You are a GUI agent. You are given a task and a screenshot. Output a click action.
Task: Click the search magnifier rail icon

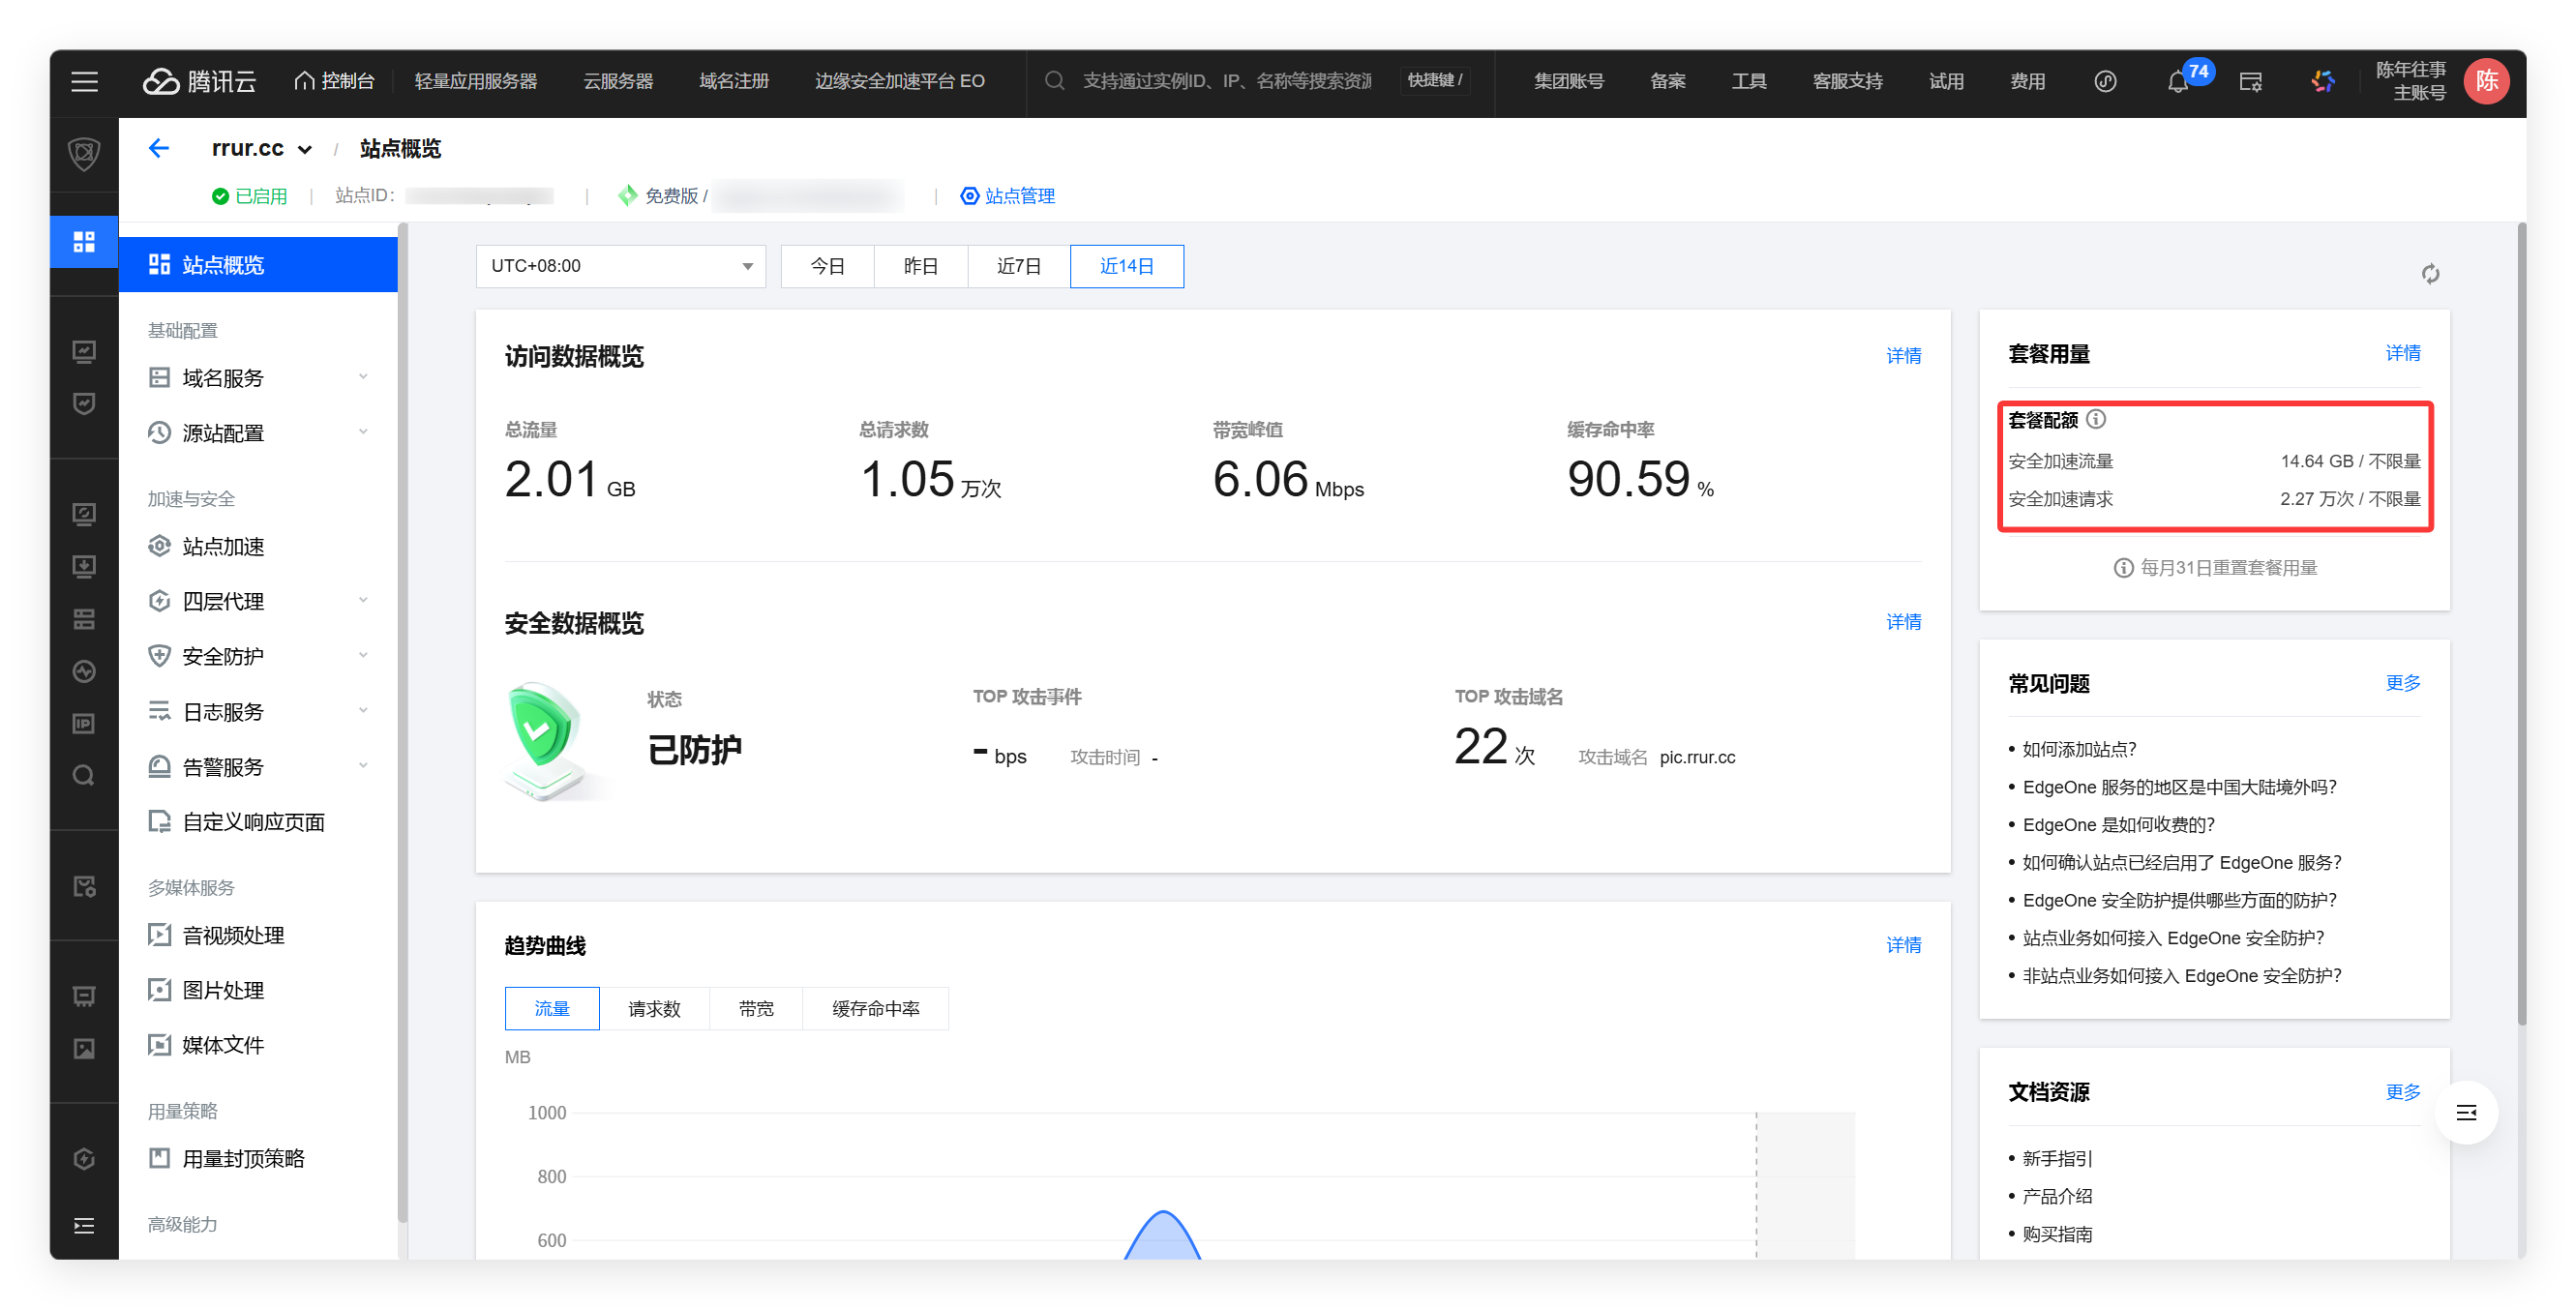(x=84, y=776)
